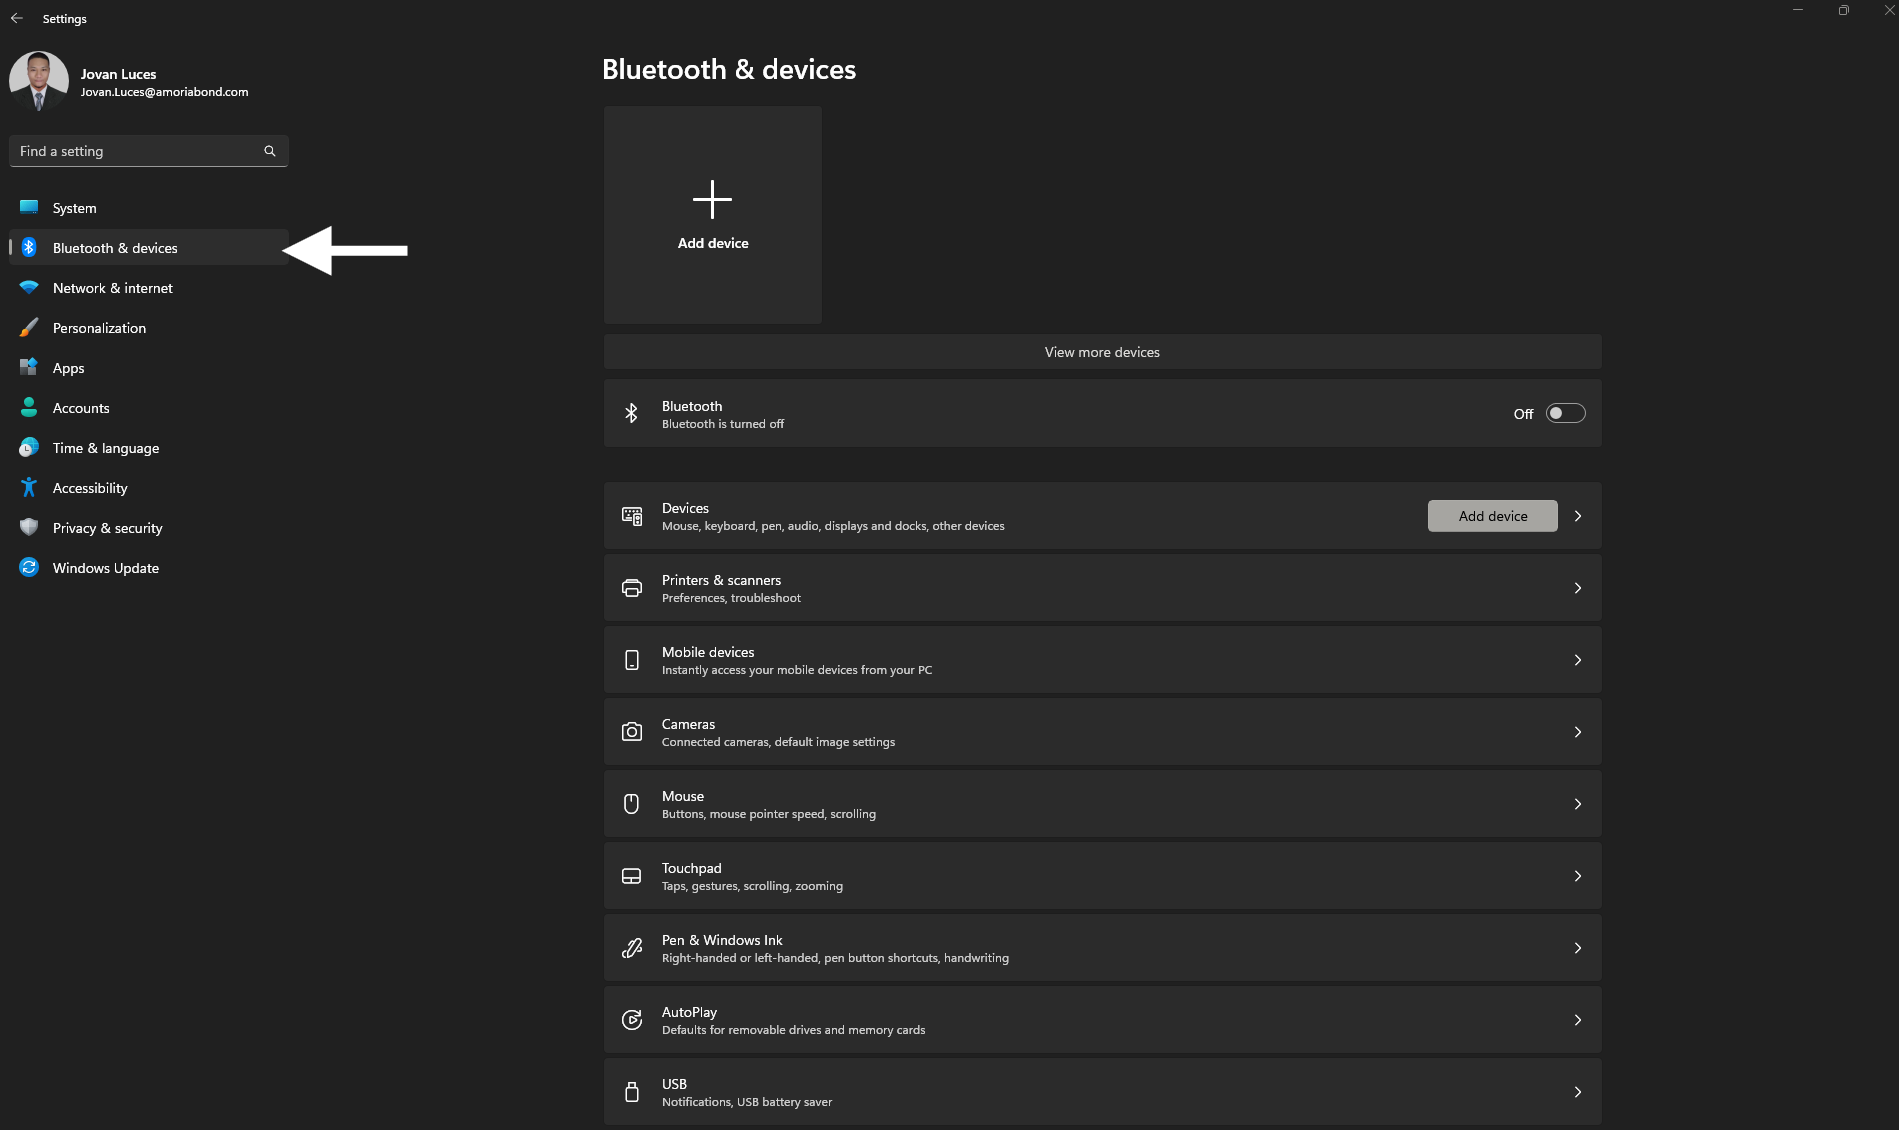The height and width of the screenshot is (1130, 1899).
Task: Click 'Buttons, mouse pointer speed, scrolling' text
Action: tap(769, 814)
